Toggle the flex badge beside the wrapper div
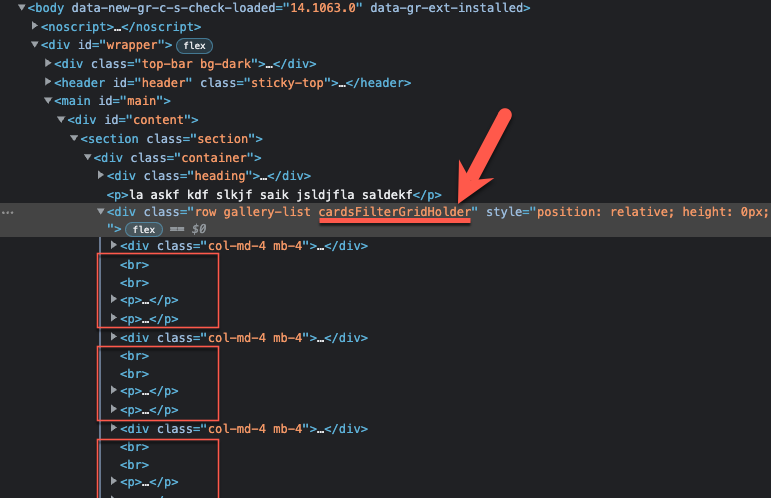Screen dimensions: 771x498 pyautogui.click(x=194, y=46)
